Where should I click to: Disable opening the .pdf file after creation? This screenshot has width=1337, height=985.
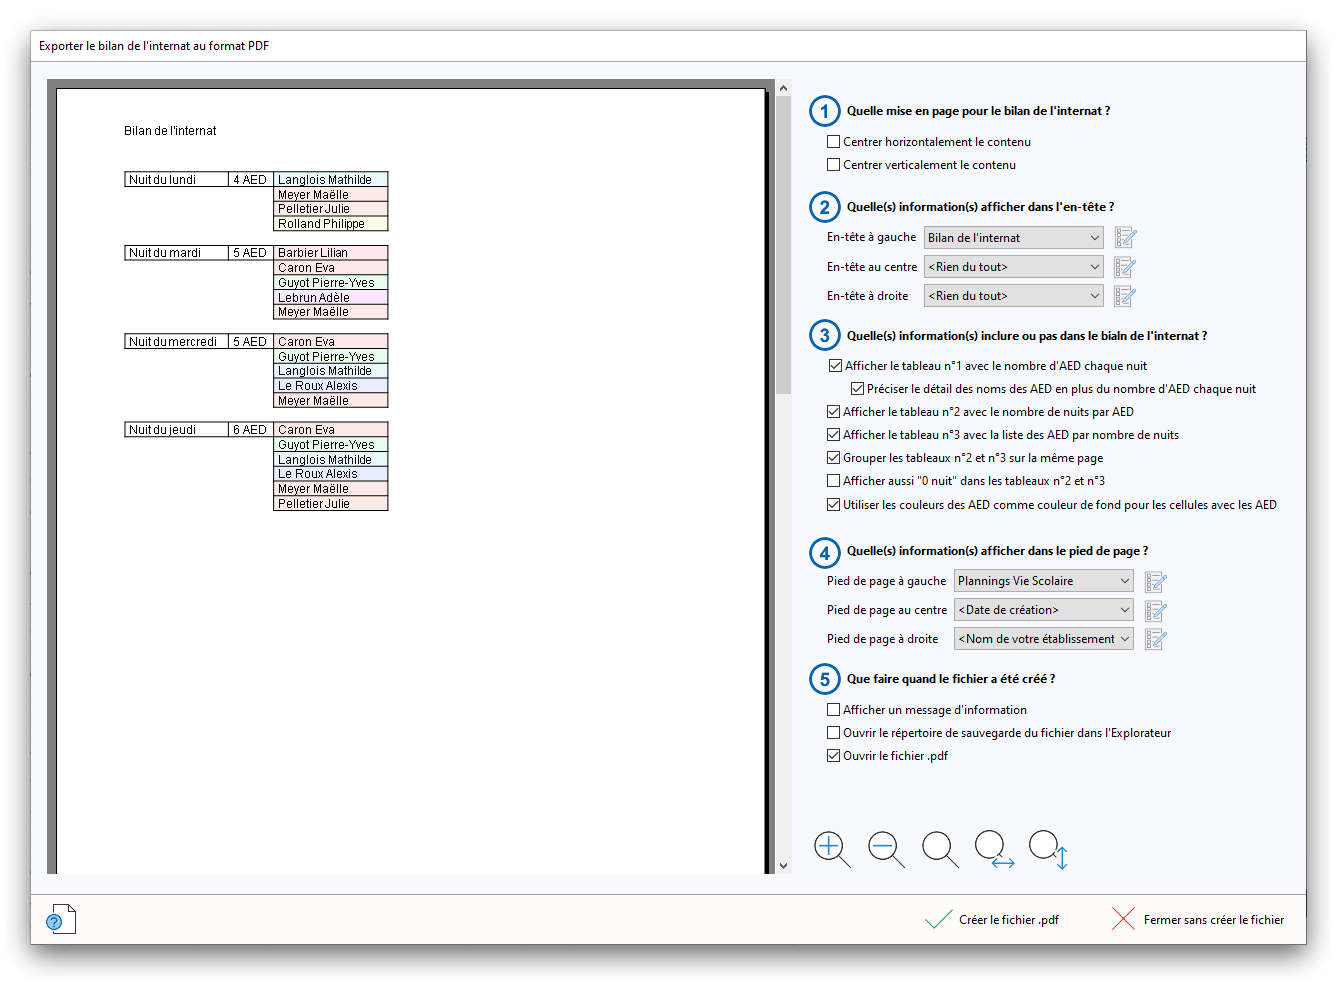[x=834, y=756]
